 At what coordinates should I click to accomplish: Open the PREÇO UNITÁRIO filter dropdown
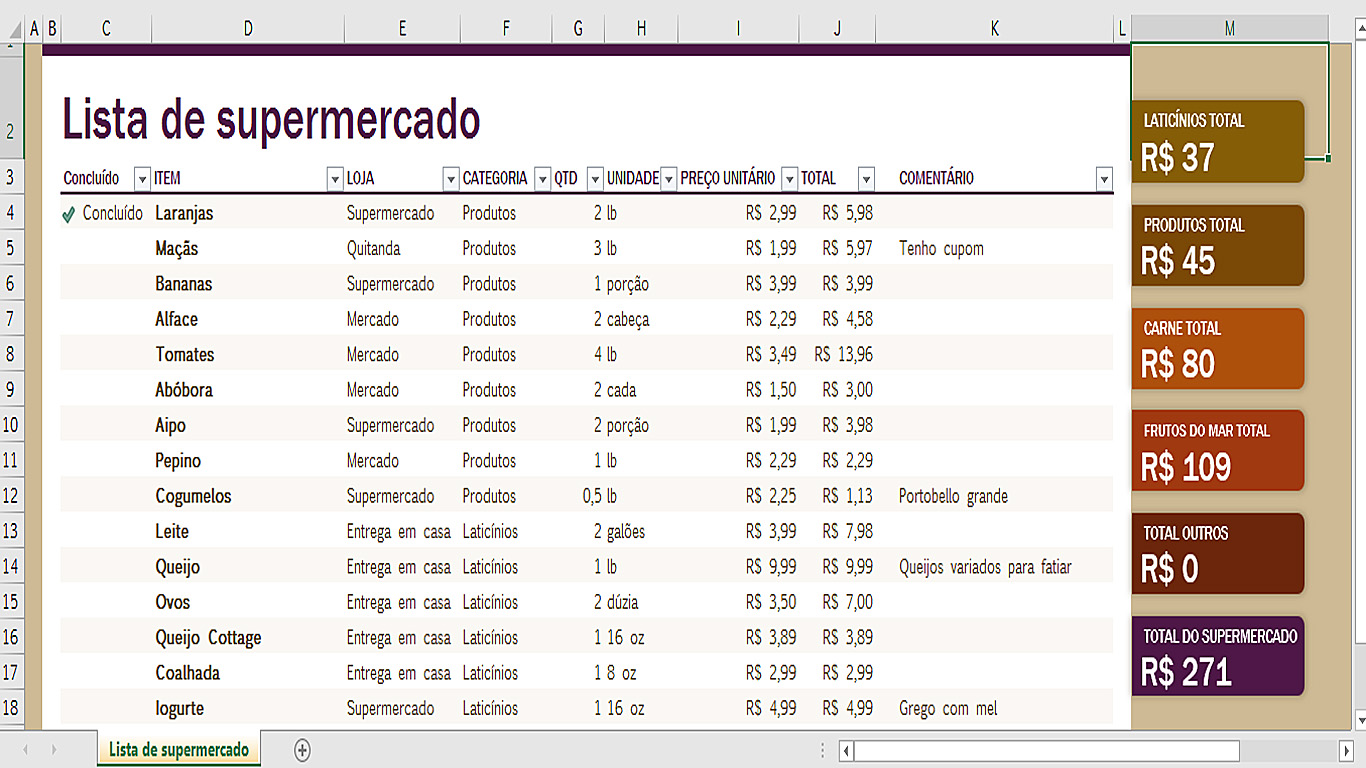790,179
